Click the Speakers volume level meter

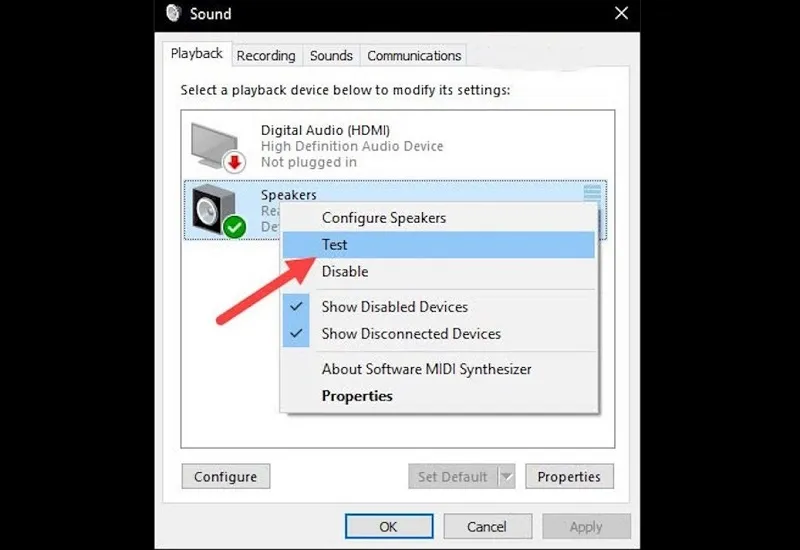pyautogui.click(x=592, y=193)
